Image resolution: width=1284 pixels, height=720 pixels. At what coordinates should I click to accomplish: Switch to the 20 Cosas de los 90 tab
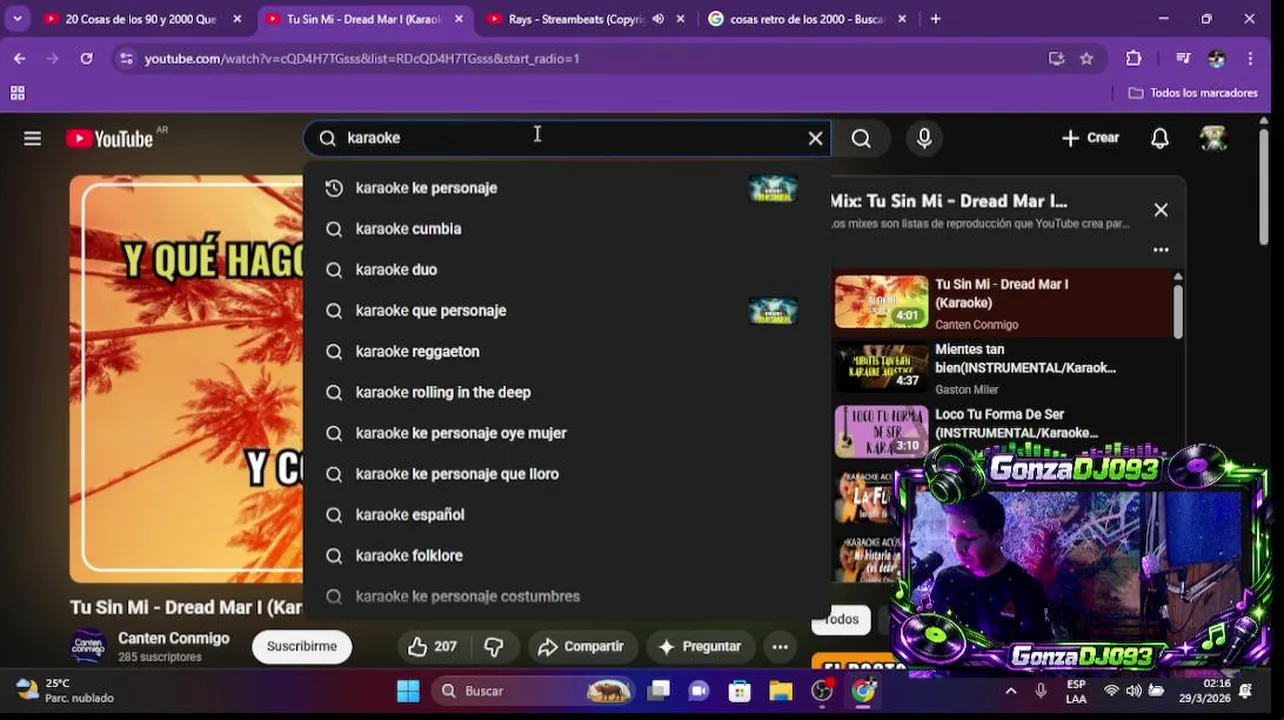143,19
